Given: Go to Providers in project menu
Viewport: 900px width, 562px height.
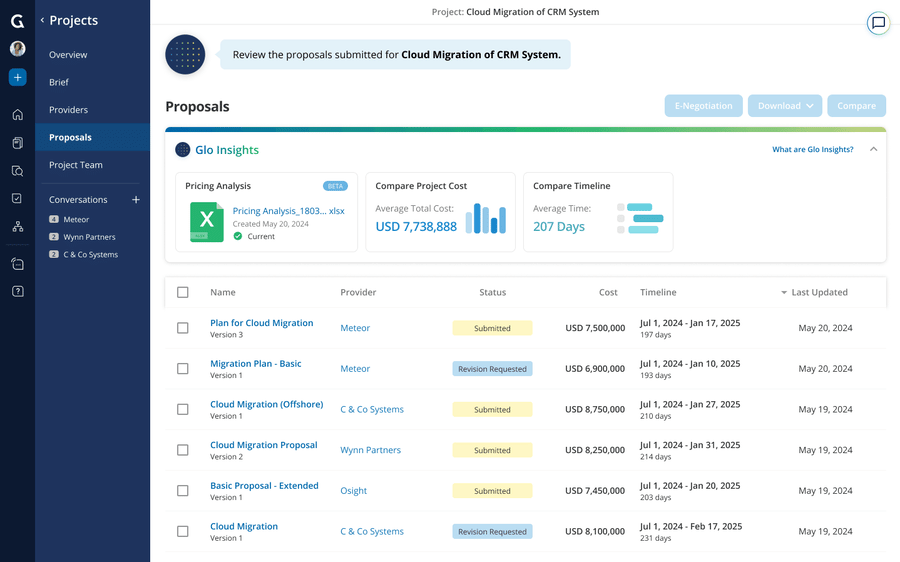Looking at the screenshot, I should (x=68, y=110).
